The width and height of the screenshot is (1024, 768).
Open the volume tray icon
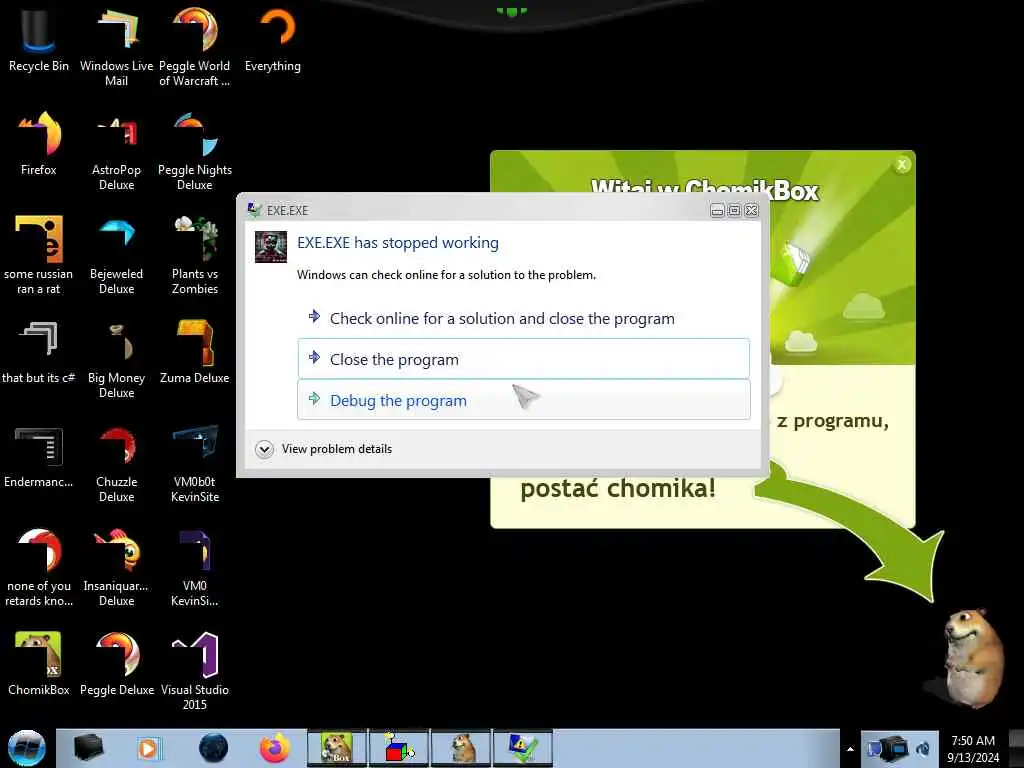(x=923, y=749)
